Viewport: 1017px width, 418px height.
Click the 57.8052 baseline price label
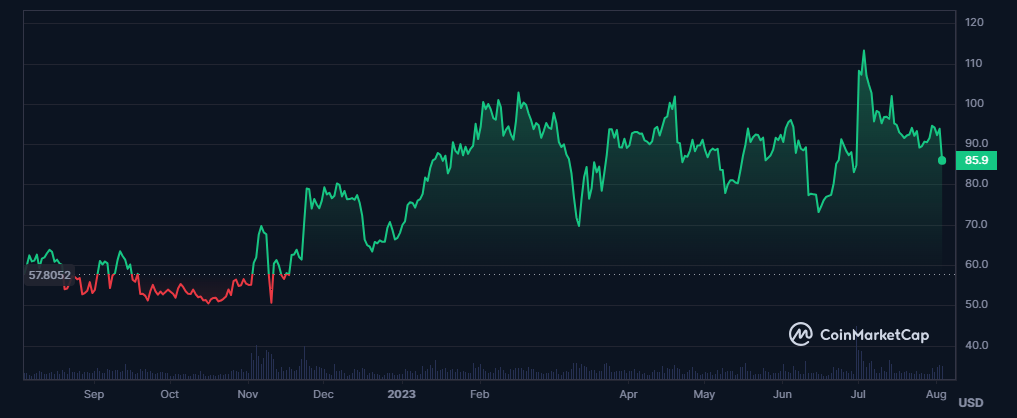(x=49, y=275)
